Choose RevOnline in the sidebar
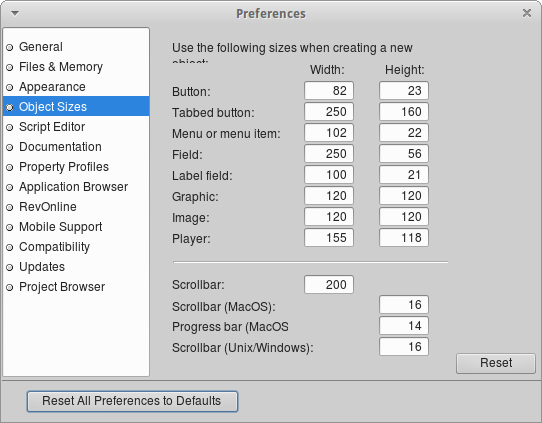This screenshot has width=542, height=423. tap(76, 207)
